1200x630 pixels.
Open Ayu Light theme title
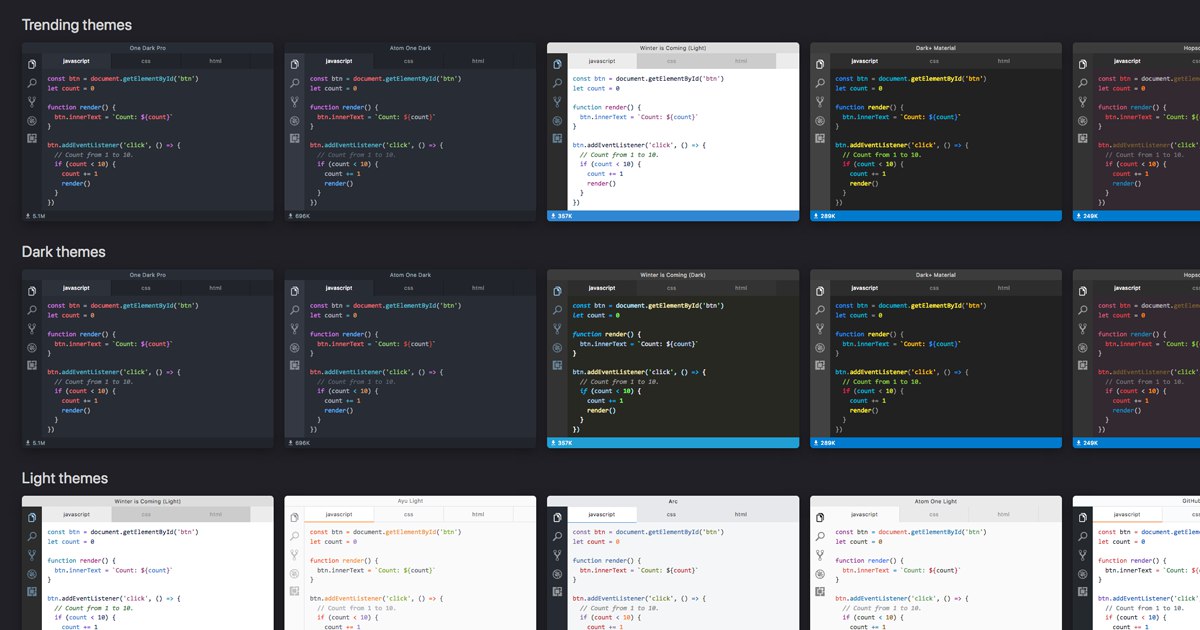coord(410,501)
